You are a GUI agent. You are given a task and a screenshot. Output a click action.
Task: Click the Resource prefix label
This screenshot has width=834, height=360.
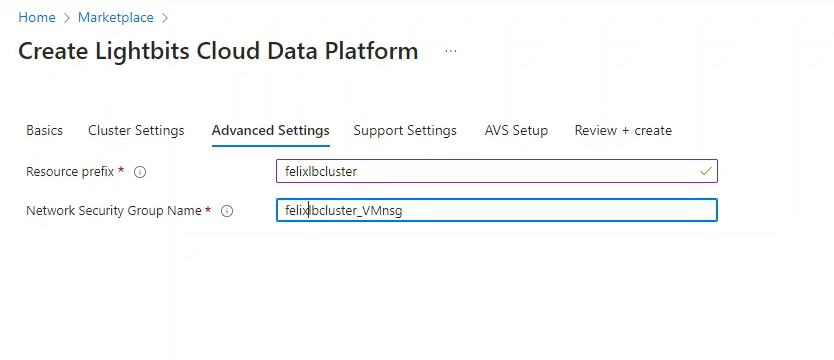(x=70, y=172)
